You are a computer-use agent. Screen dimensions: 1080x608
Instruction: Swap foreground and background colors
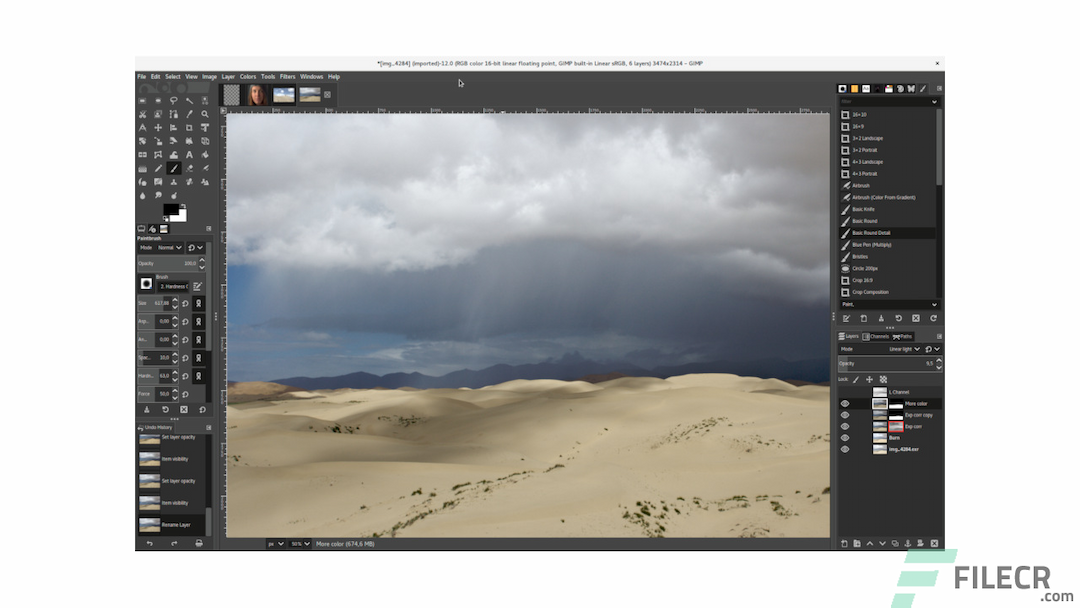183,206
